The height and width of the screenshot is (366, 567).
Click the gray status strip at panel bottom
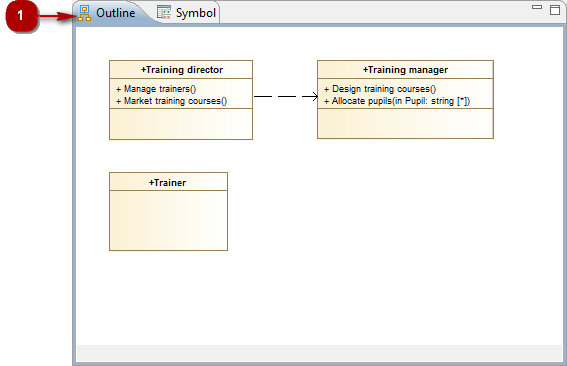pyautogui.click(x=319, y=353)
